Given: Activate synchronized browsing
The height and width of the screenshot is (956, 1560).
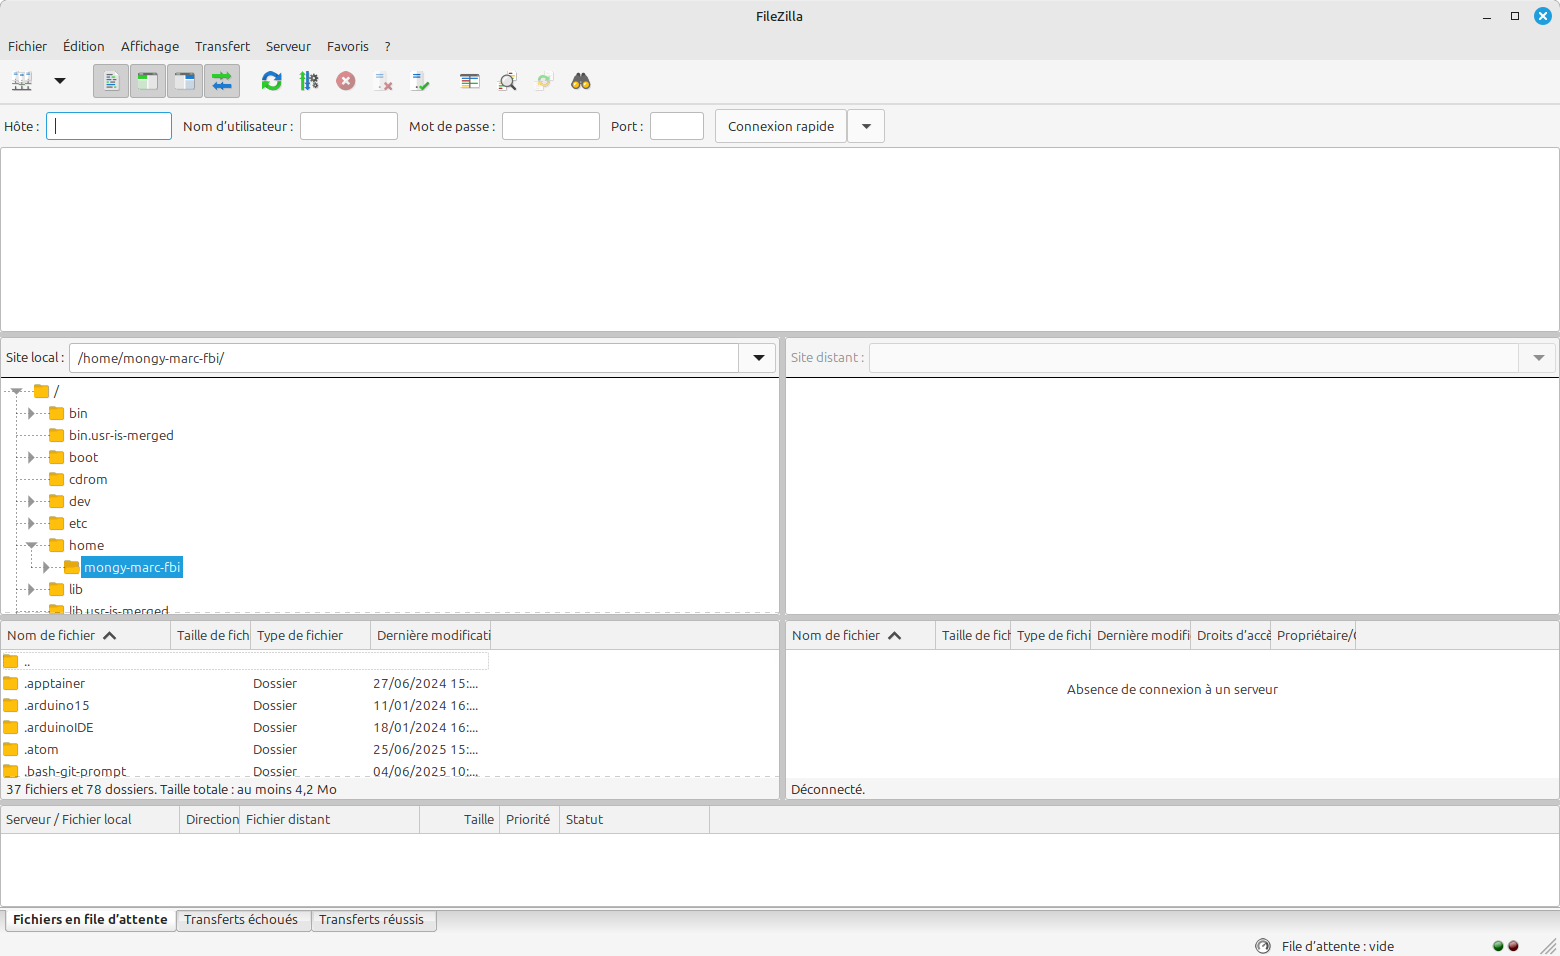Looking at the screenshot, I should [543, 81].
